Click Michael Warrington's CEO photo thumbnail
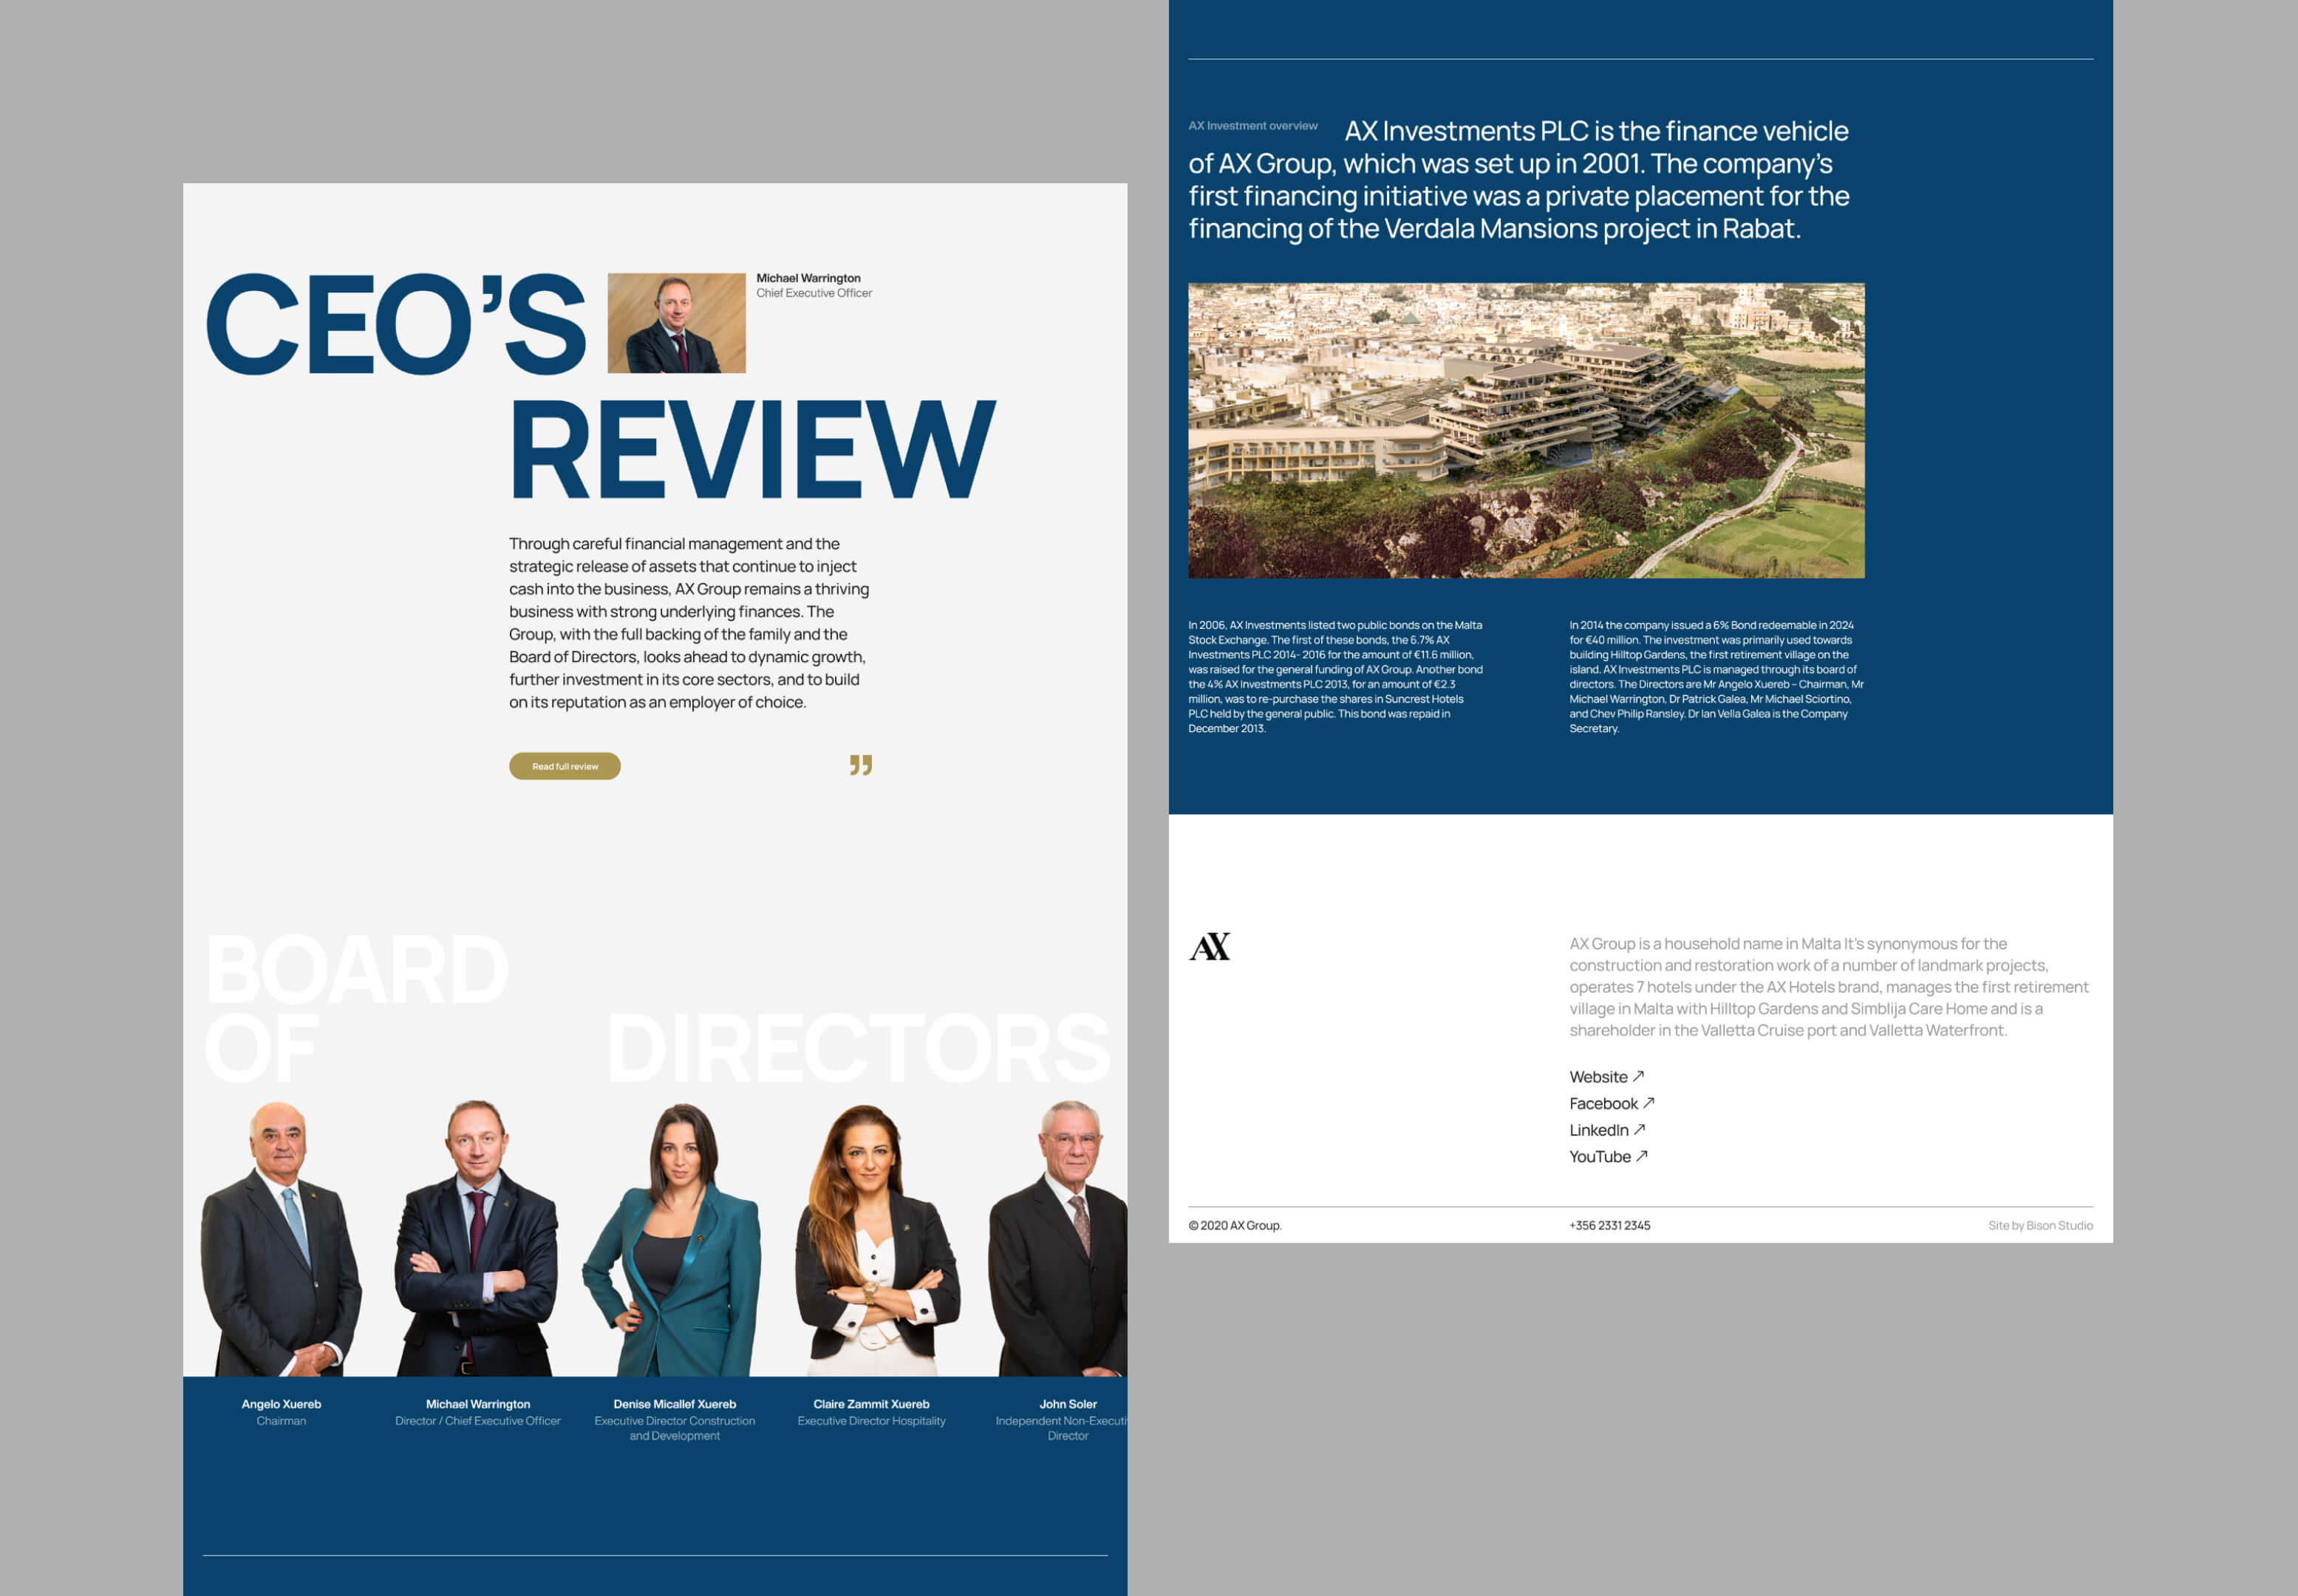Viewport: 2298px width, 1596px height. pos(676,323)
